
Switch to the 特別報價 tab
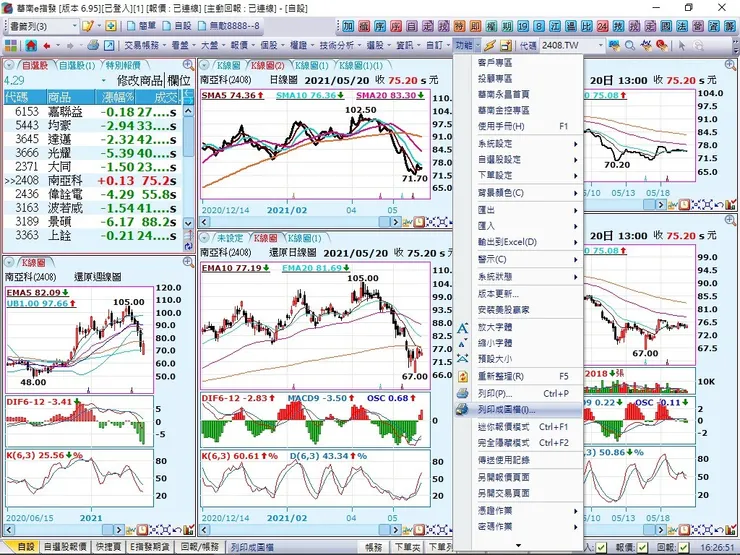(x=123, y=65)
